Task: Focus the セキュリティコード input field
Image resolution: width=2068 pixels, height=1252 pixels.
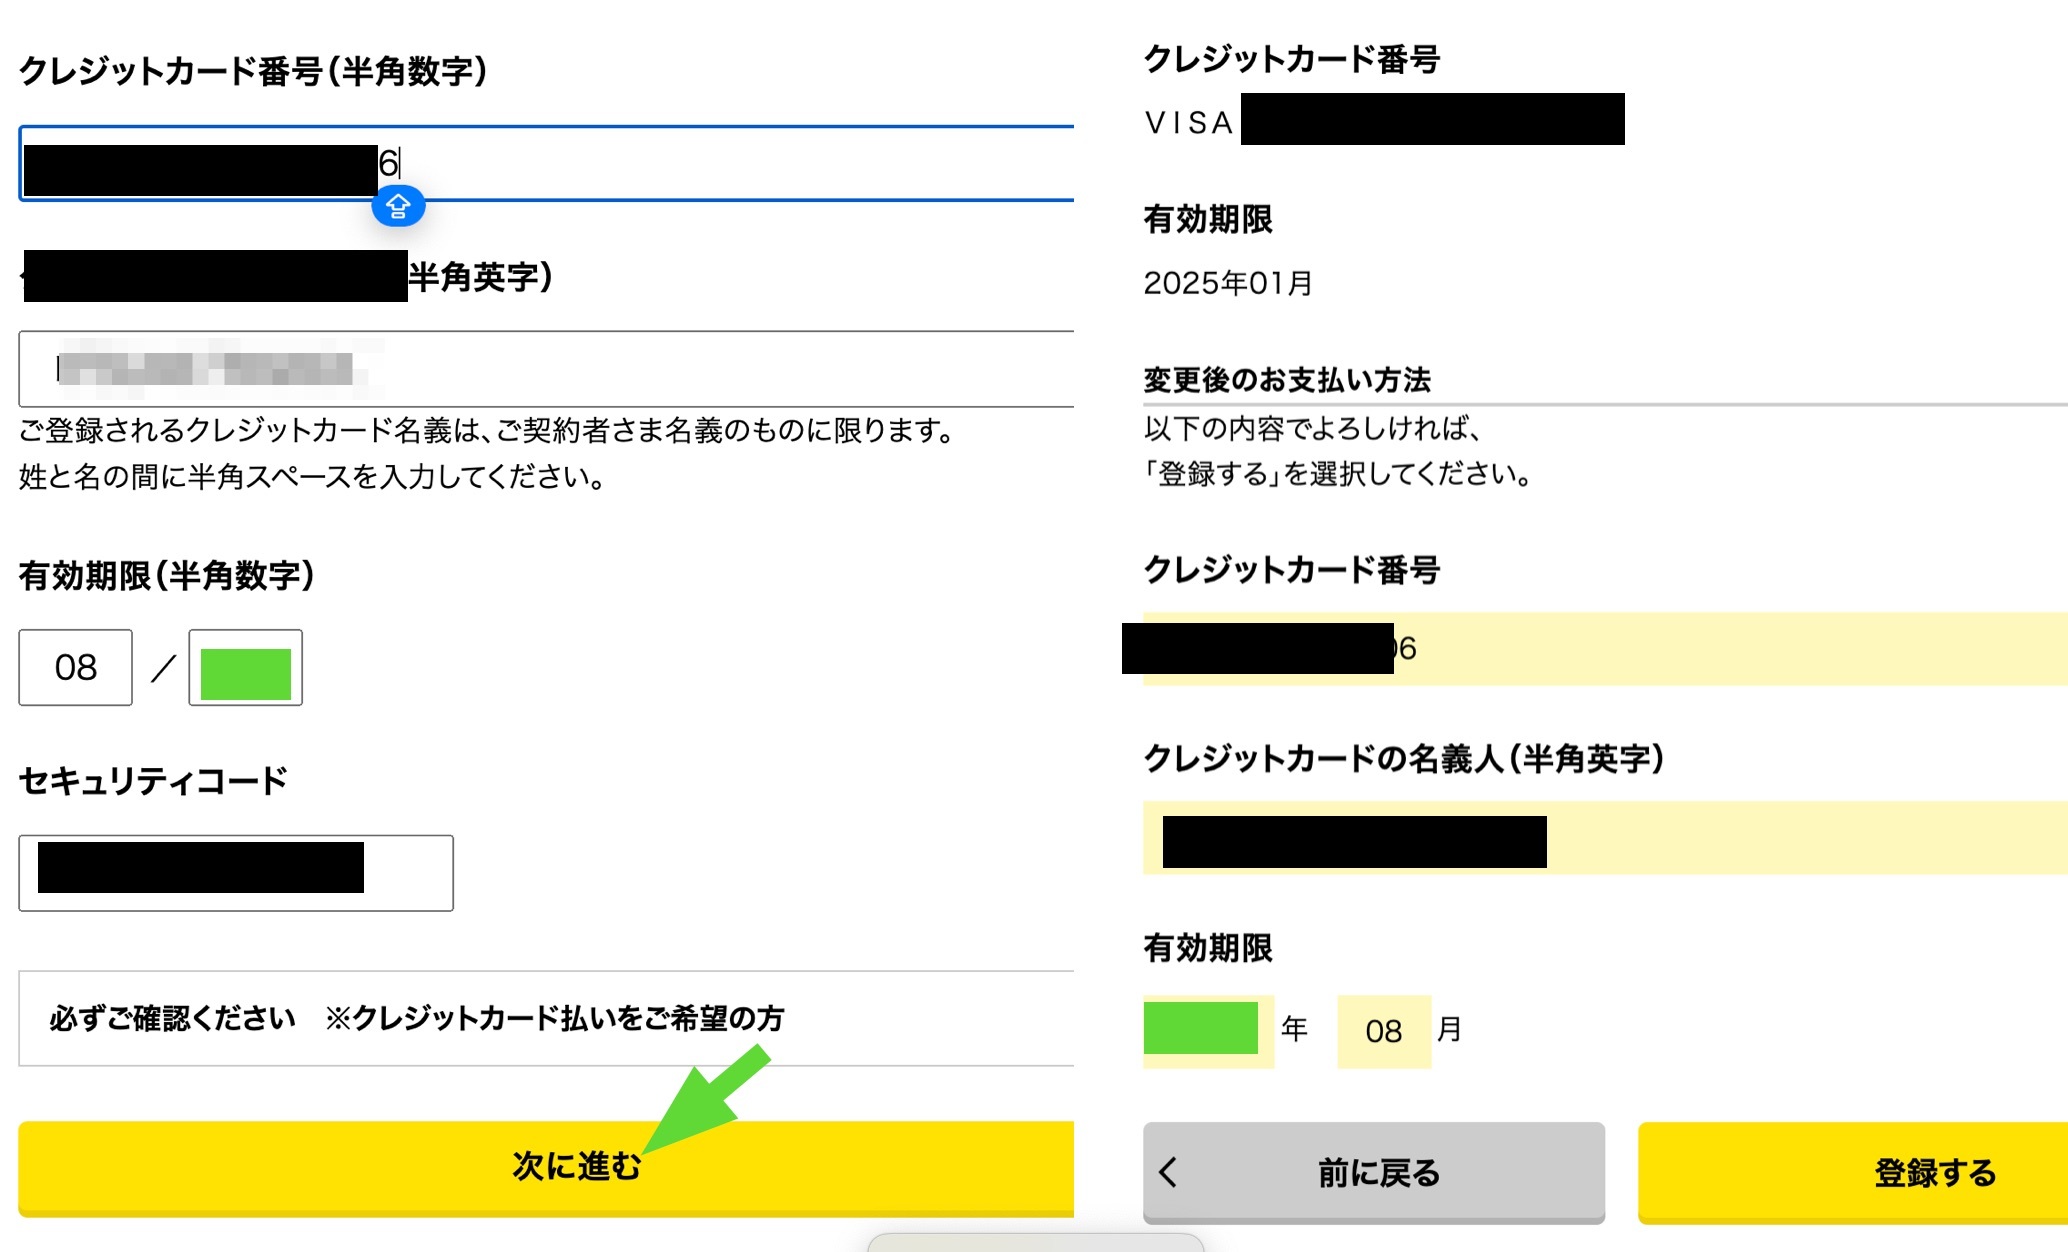Action: (236, 873)
